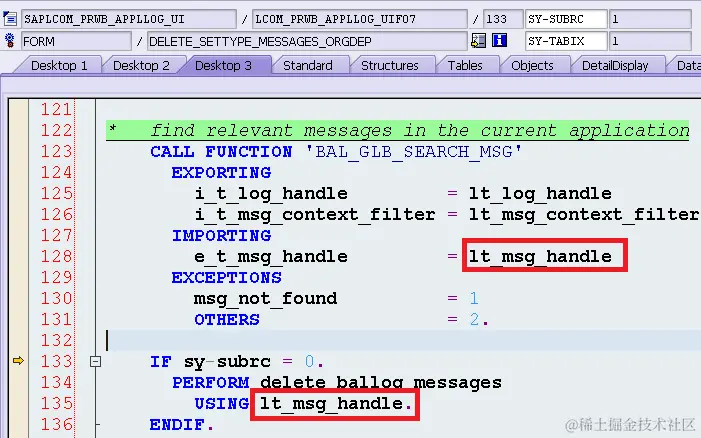Click the SY-SUBRC field
The height and width of the screenshot is (438, 701).
pos(566,19)
